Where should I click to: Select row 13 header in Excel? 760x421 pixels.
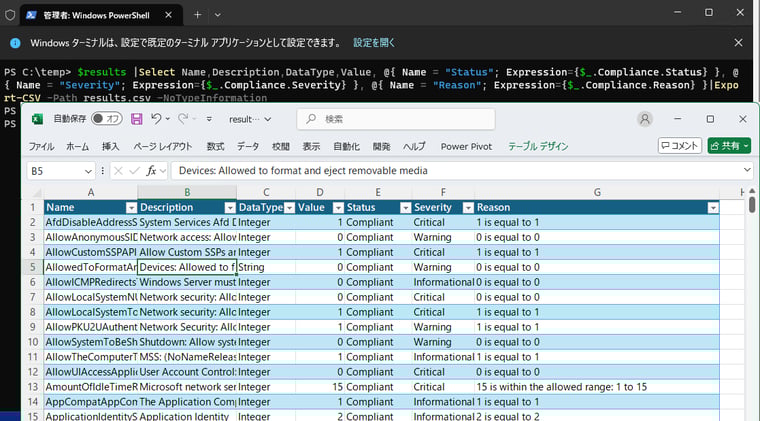pos(32,387)
